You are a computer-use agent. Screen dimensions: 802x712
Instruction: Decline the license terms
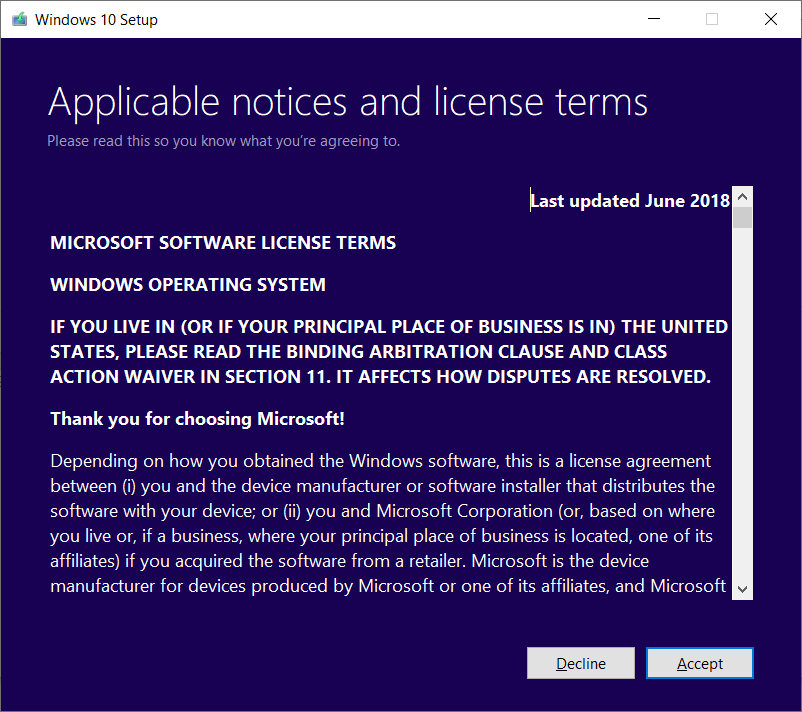581,663
